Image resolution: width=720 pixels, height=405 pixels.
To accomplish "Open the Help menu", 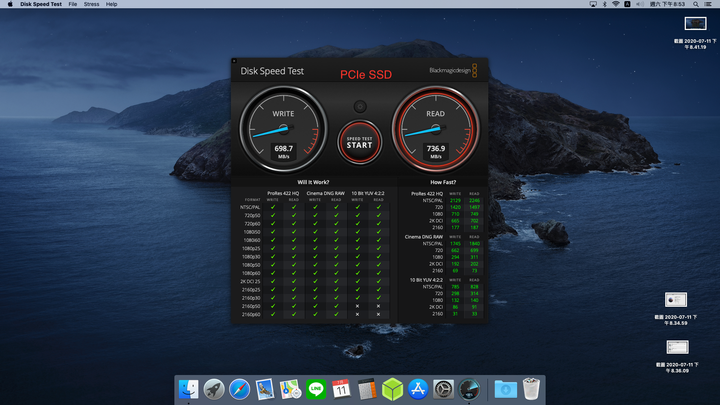I will 112,4.
